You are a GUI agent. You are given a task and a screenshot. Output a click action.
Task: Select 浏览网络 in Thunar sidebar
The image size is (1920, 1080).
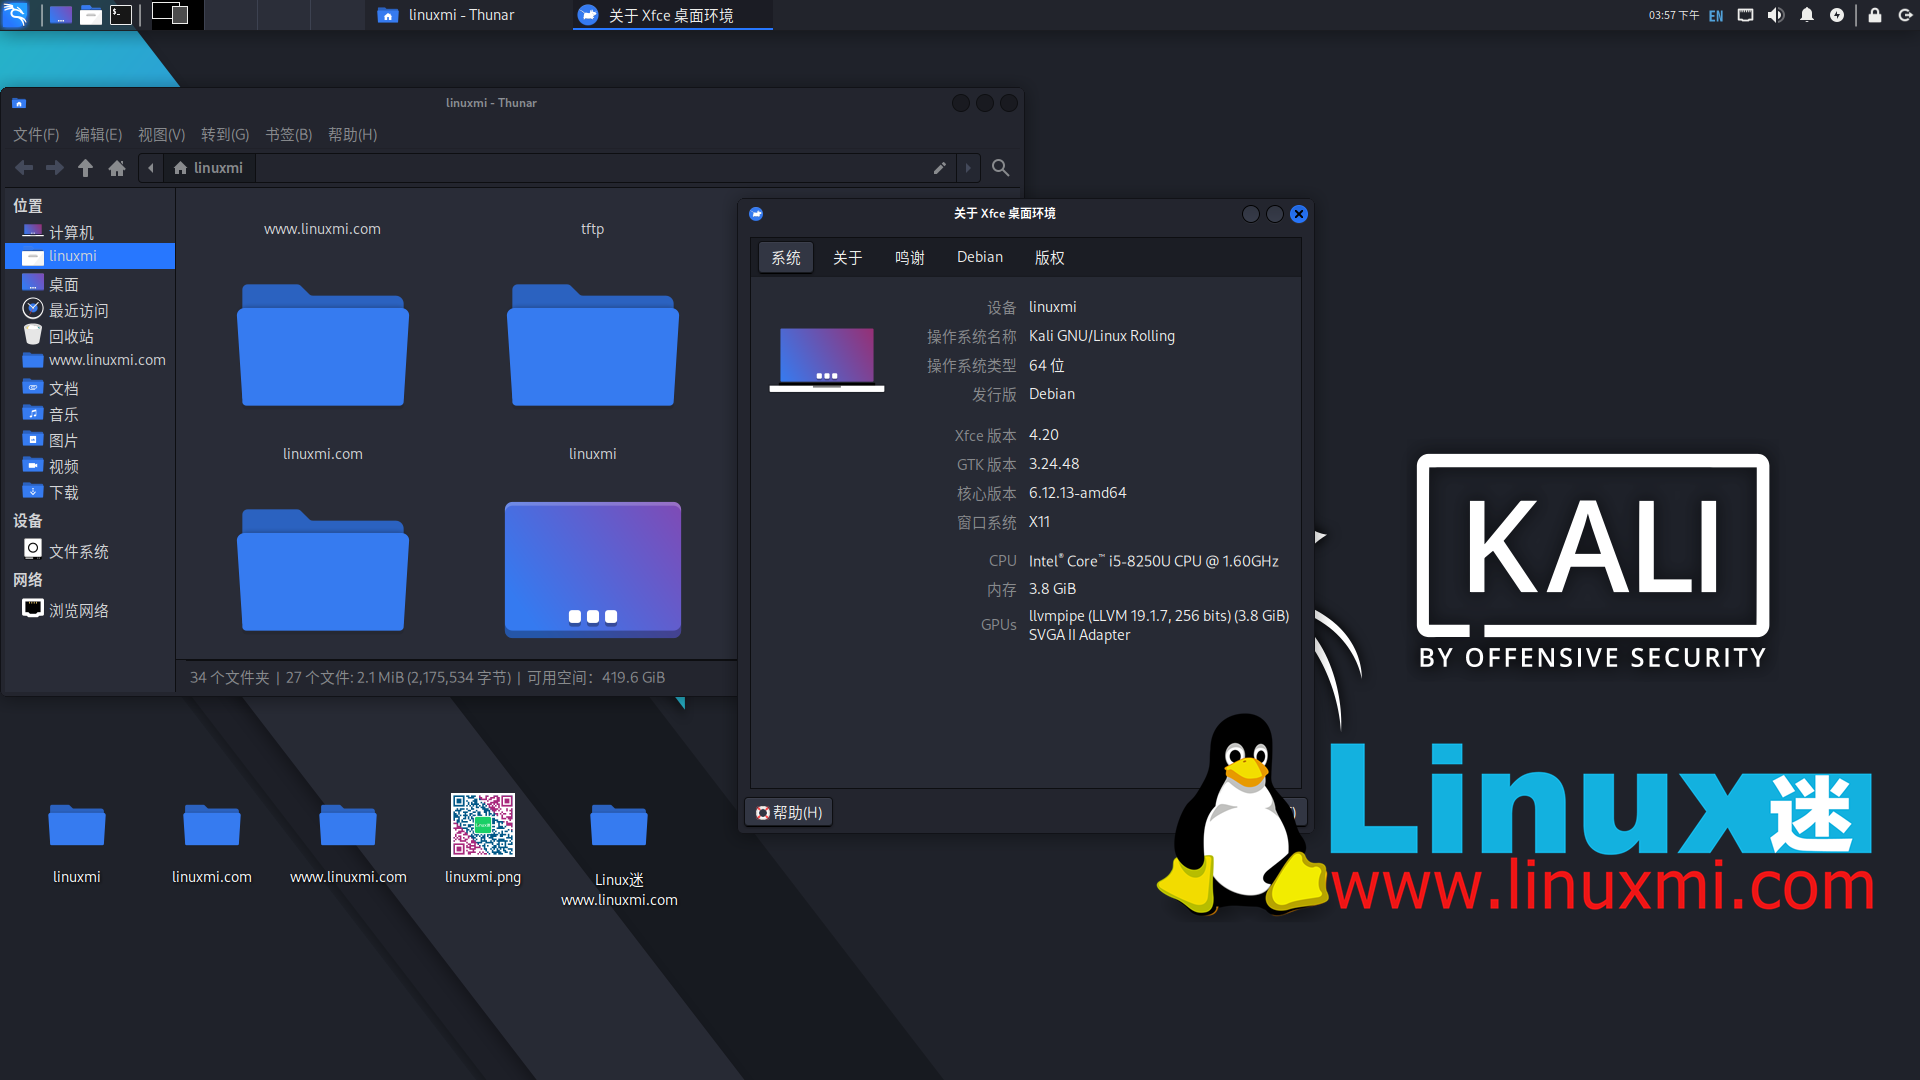(90, 610)
